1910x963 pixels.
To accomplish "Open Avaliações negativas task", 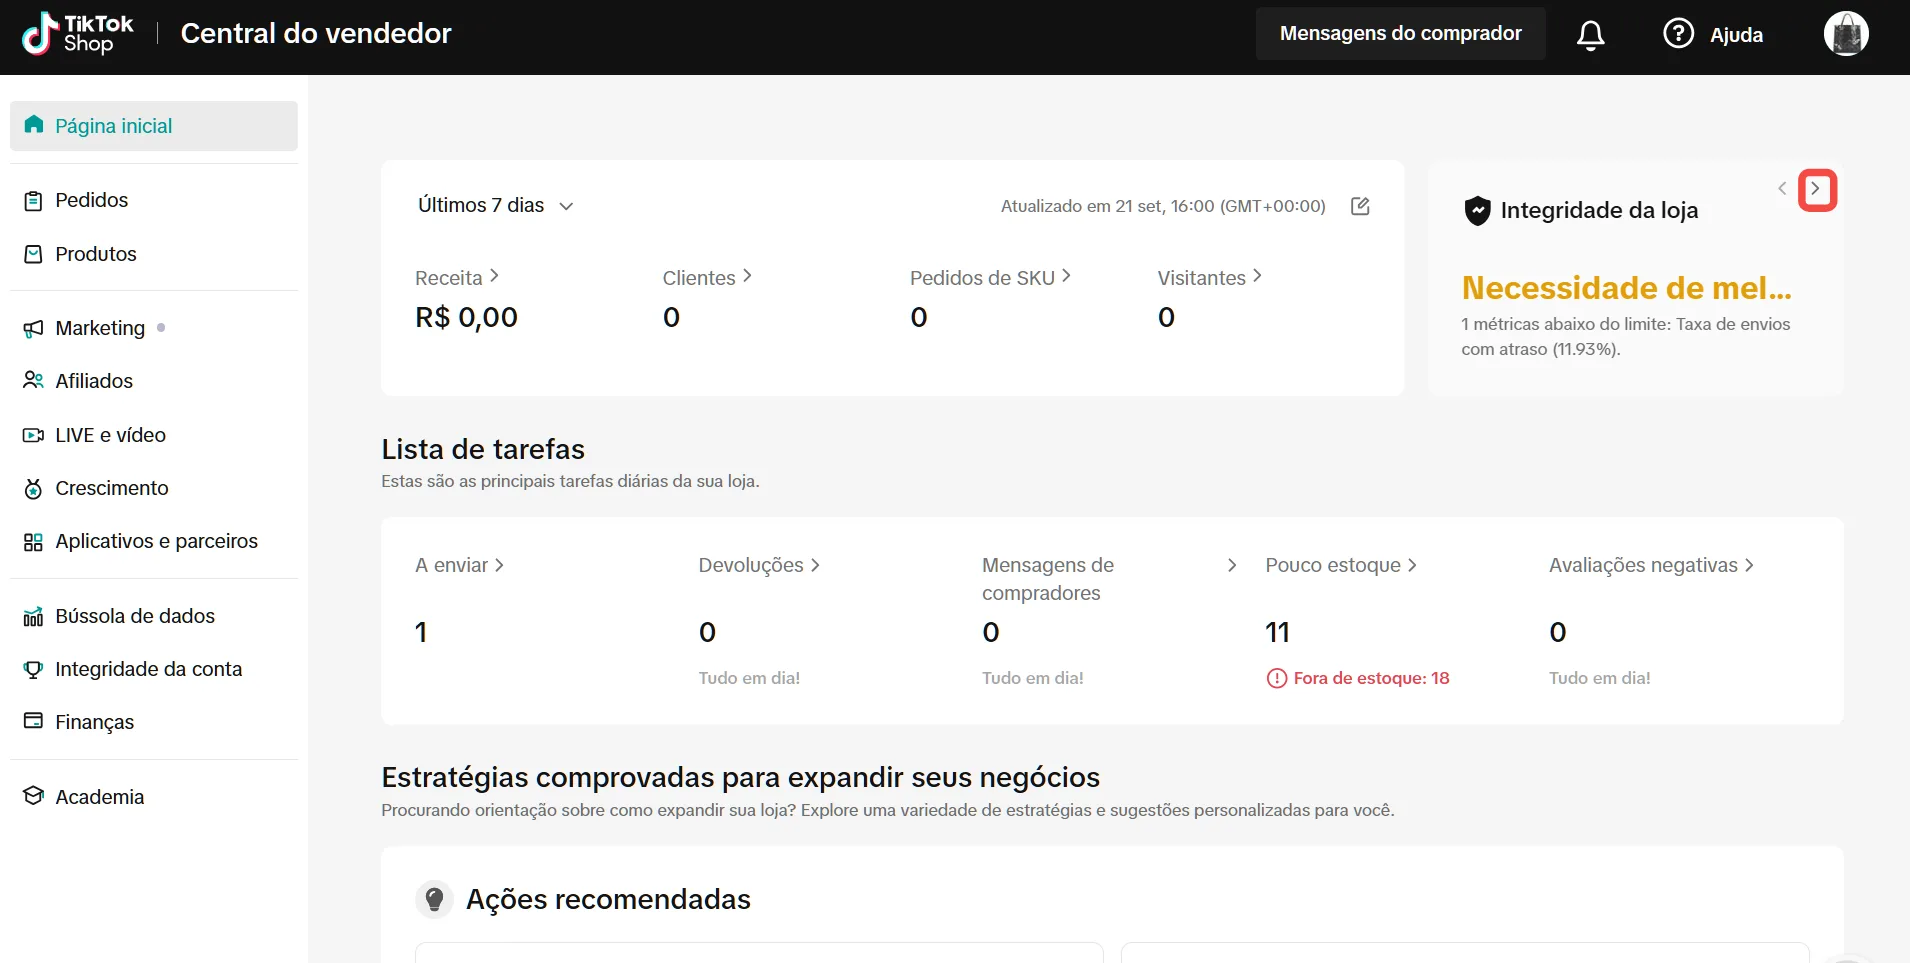I will point(1651,565).
